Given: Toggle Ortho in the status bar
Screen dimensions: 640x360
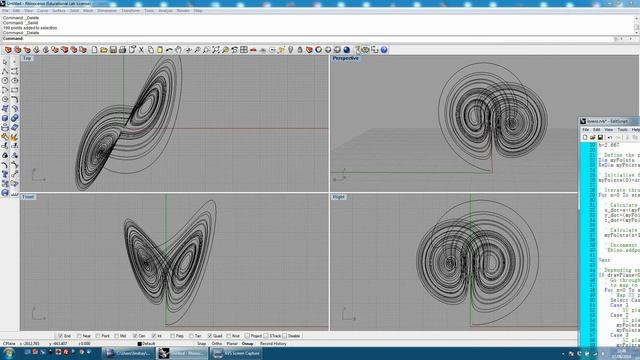Looking at the screenshot, I should [217, 344].
